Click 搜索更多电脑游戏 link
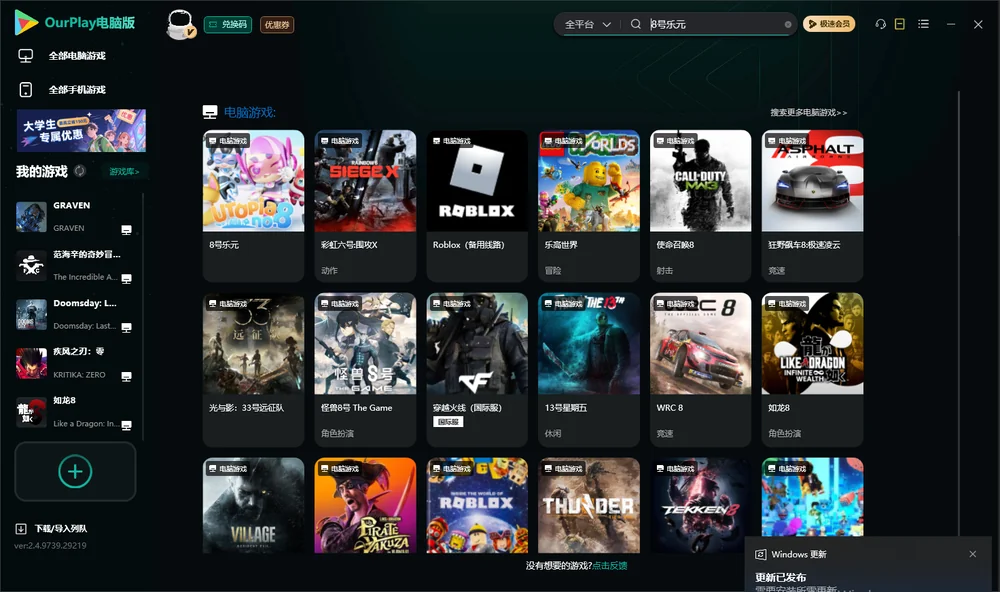The width and height of the screenshot is (1000, 592). point(808,112)
